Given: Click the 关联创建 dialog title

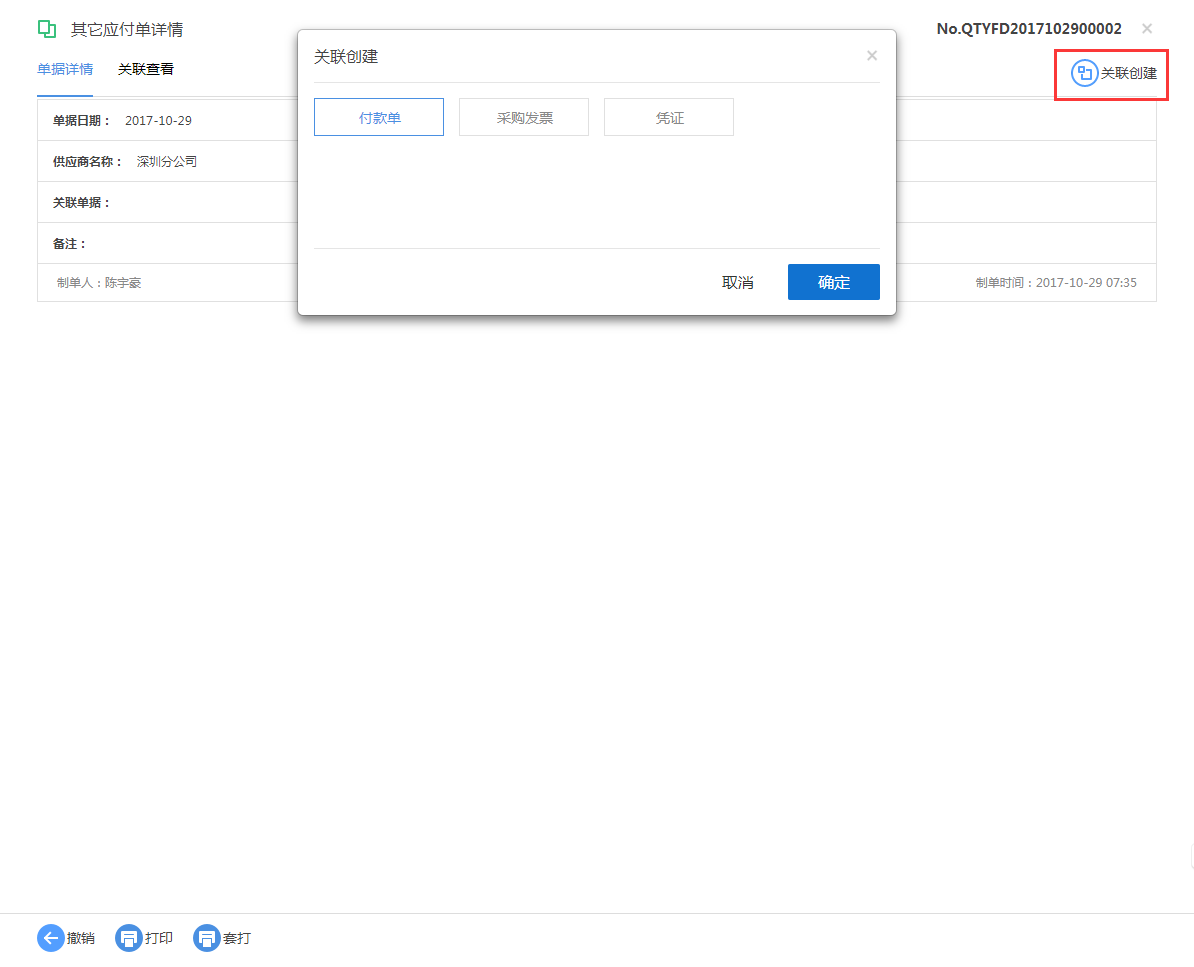Looking at the screenshot, I should tap(346, 56).
